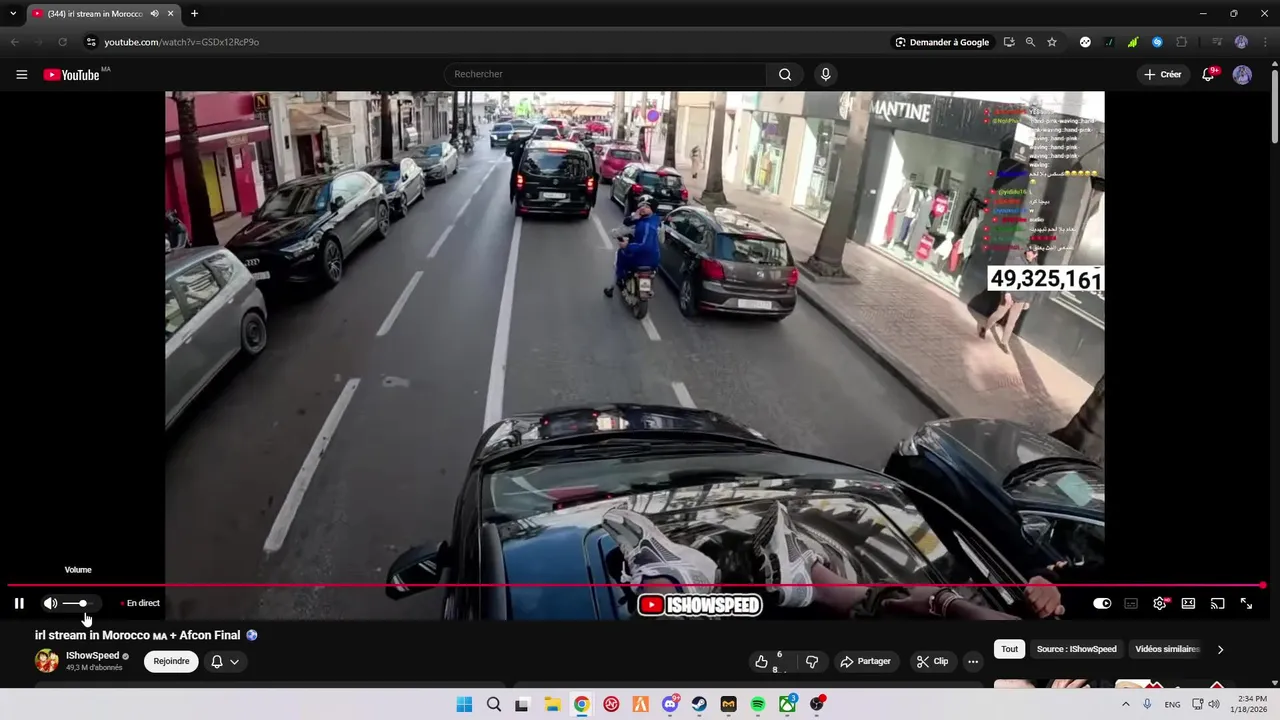
Task: Mute the video with the speaker icon
Action: click(50, 603)
